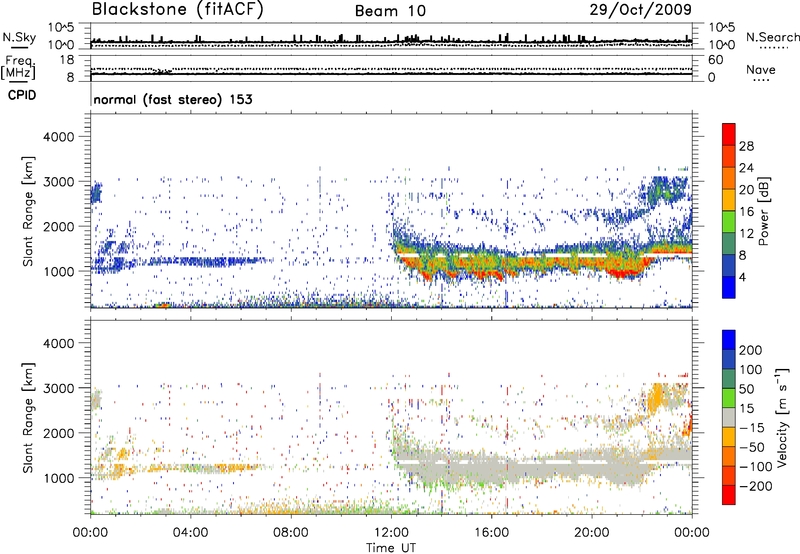The height and width of the screenshot is (554, 800).
Task: Click the 12:00 time tick label
Action: pos(391,533)
